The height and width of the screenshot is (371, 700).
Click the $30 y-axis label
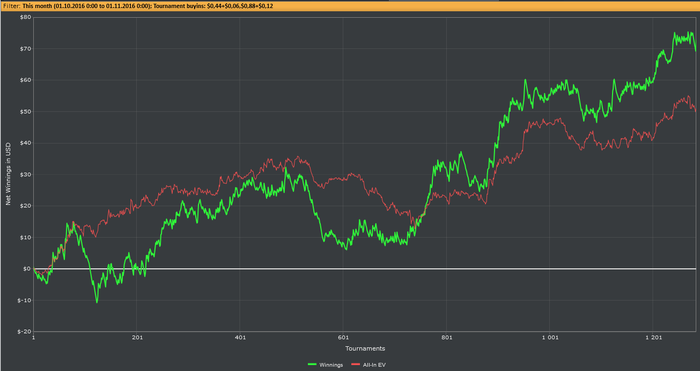coord(25,174)
